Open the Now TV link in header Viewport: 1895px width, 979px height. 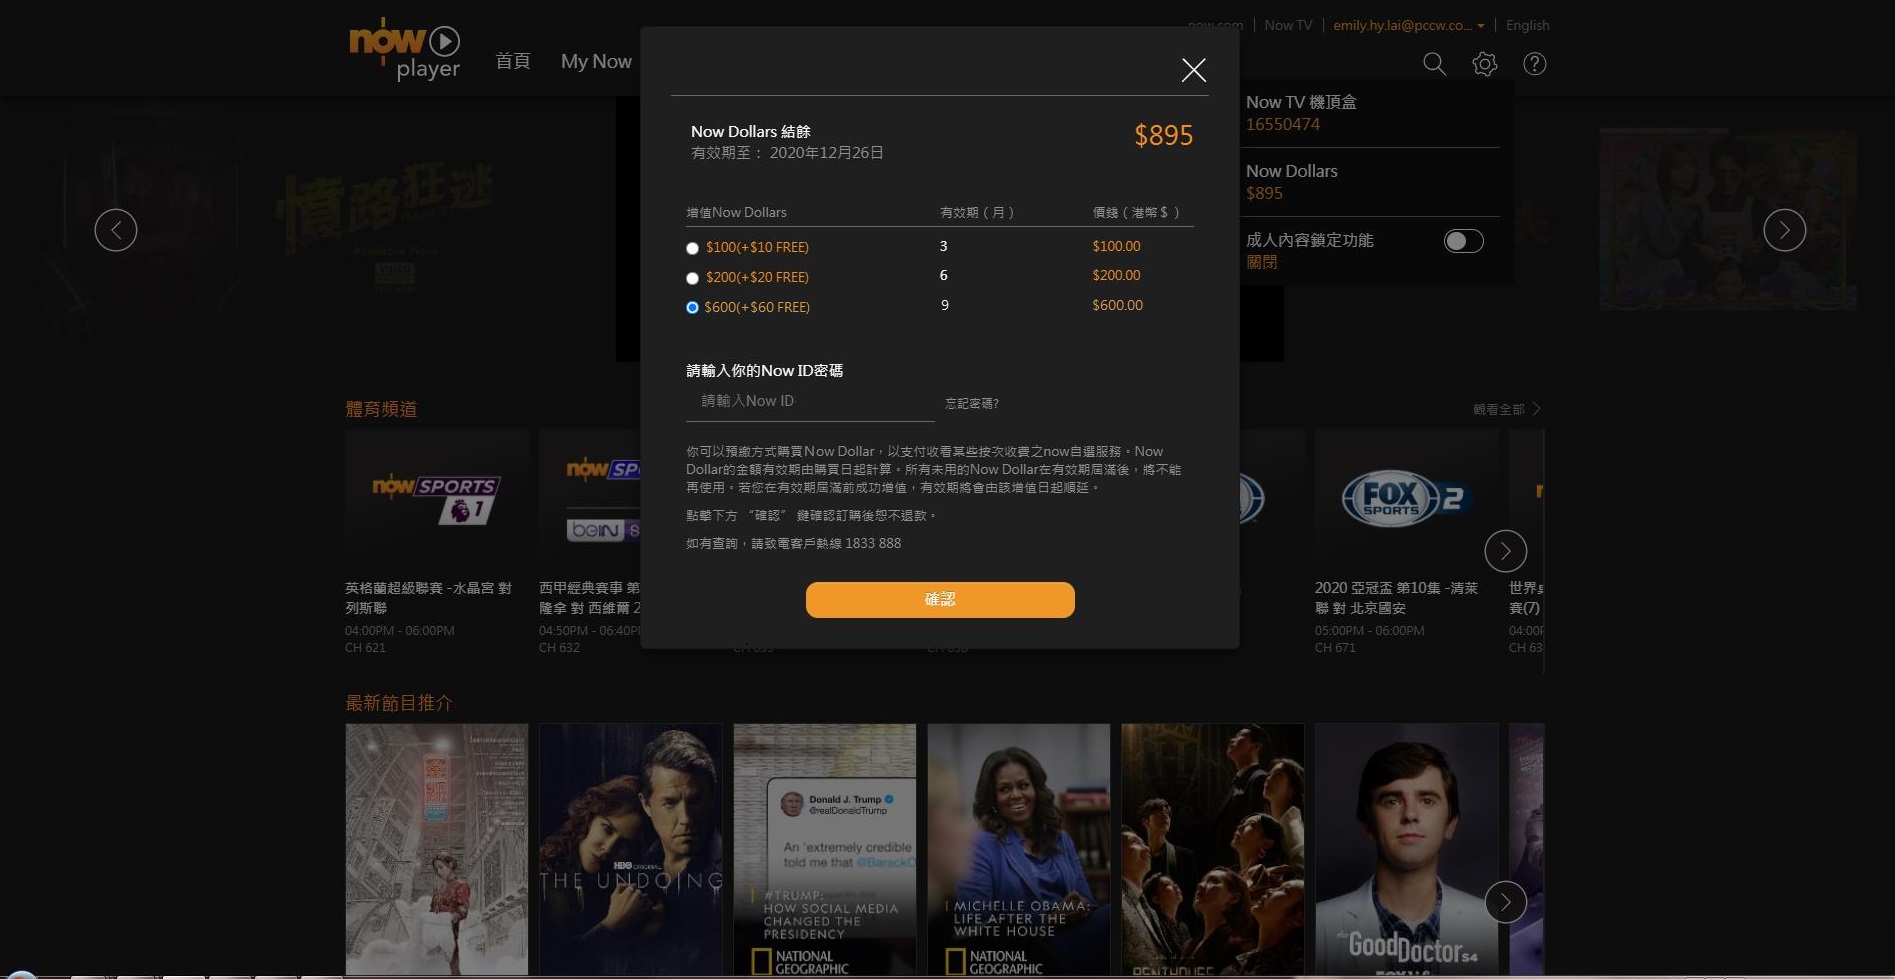click(x=1288, y=25)
